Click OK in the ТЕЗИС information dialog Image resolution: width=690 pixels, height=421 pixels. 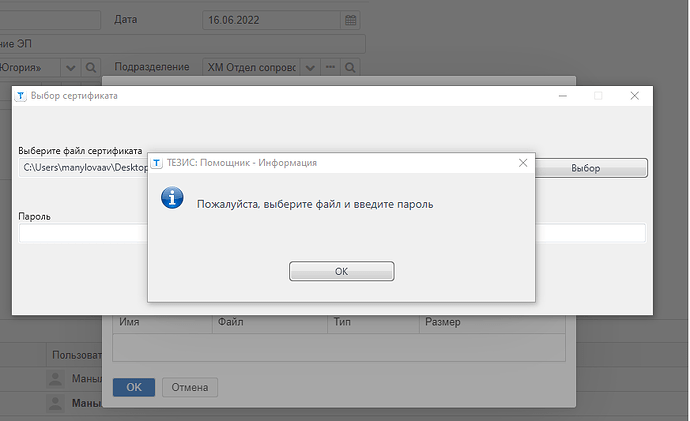click(x=341, y=271)
